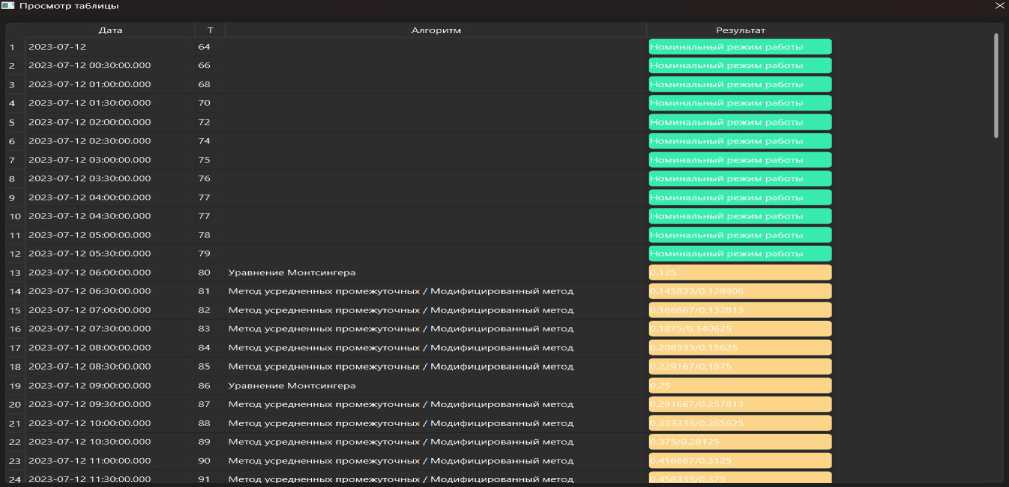Click the T column header
1009x487 pixels.
point(210,30)
